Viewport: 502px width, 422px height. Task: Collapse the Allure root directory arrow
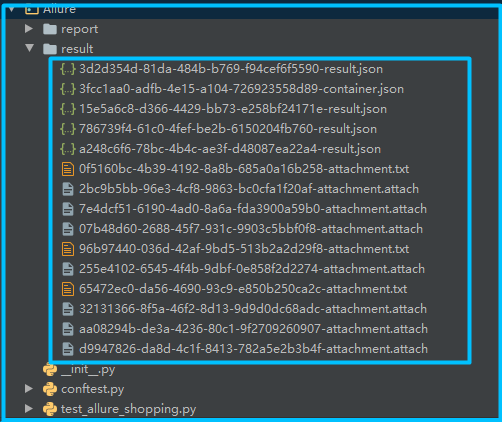[x=12, y=9]
